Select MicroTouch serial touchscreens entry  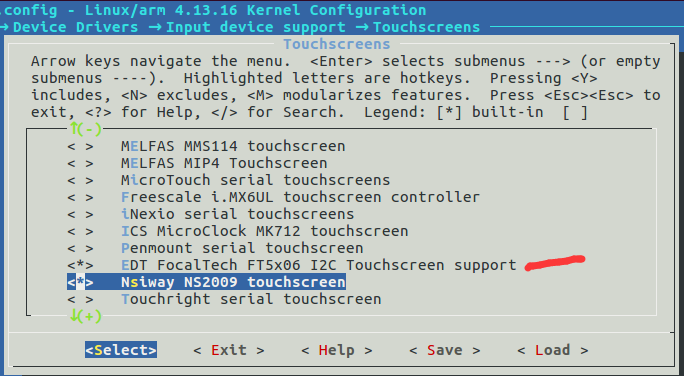(x=255, y=180)
